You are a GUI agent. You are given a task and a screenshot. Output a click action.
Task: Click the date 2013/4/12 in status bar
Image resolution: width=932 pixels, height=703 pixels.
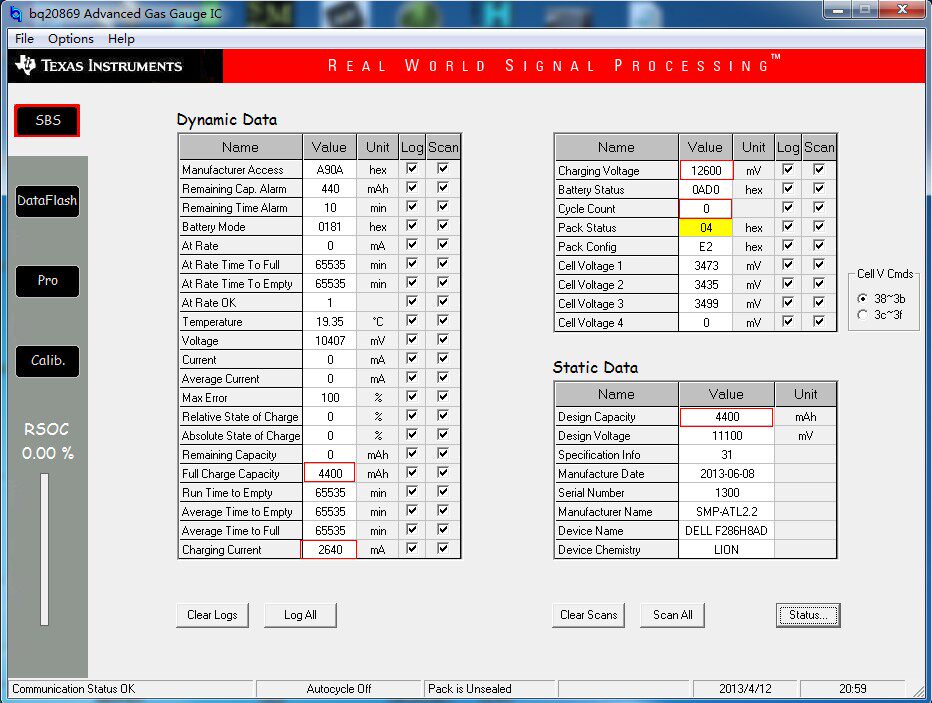click(x=745, y=689)
